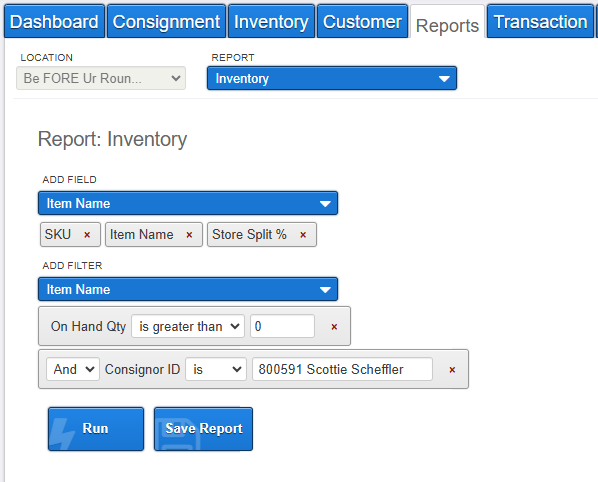Change the Consignor ID 'is' operator
The width and height of the screenshot is (598, 482).
[216, 369]
